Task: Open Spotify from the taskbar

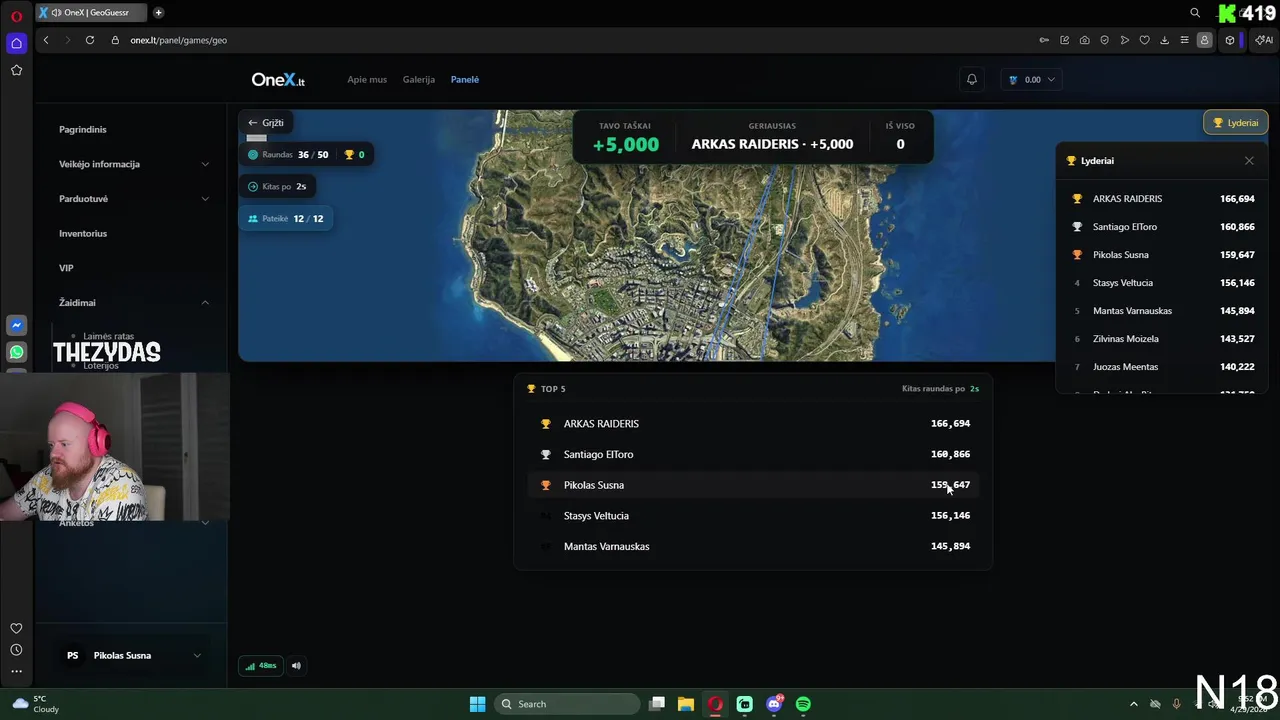Action: click(x=803, y=704)
